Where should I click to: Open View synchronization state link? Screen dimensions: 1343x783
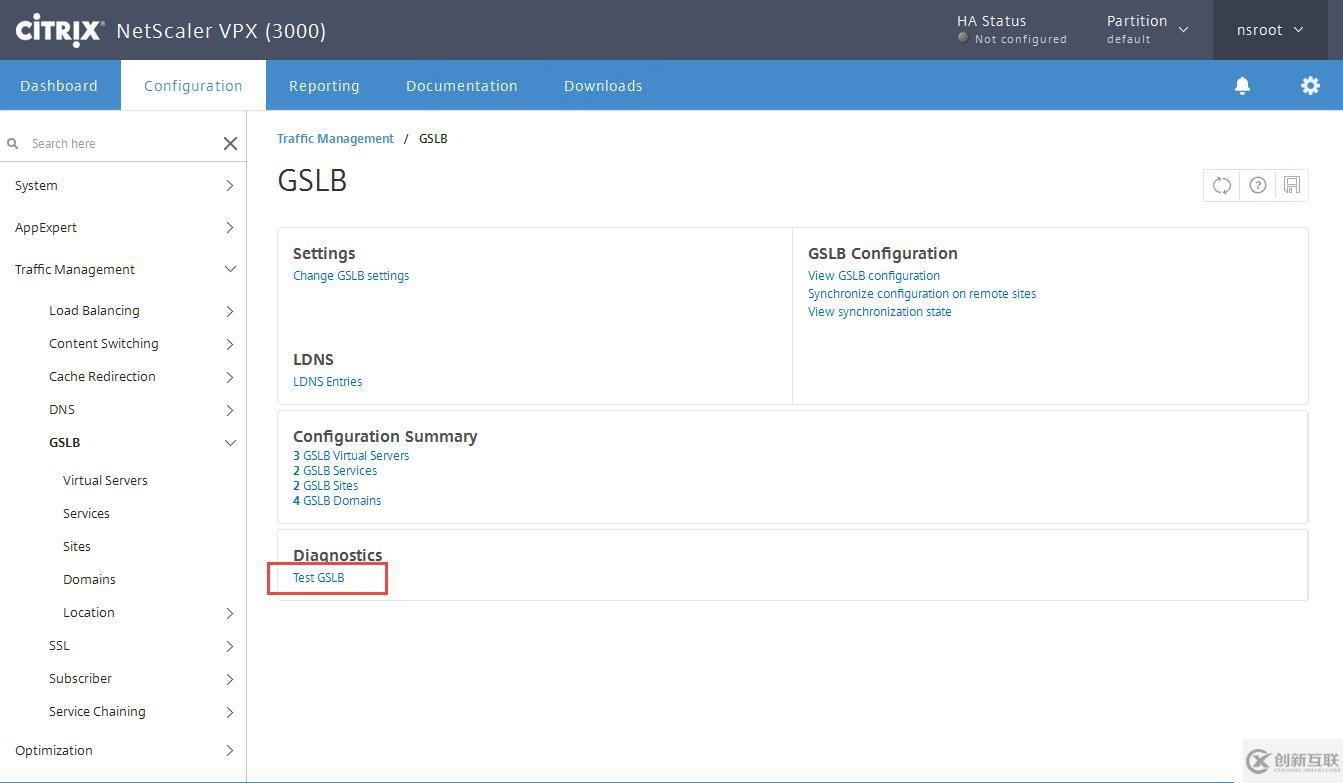pyautogui.click(x=880, y=312)
